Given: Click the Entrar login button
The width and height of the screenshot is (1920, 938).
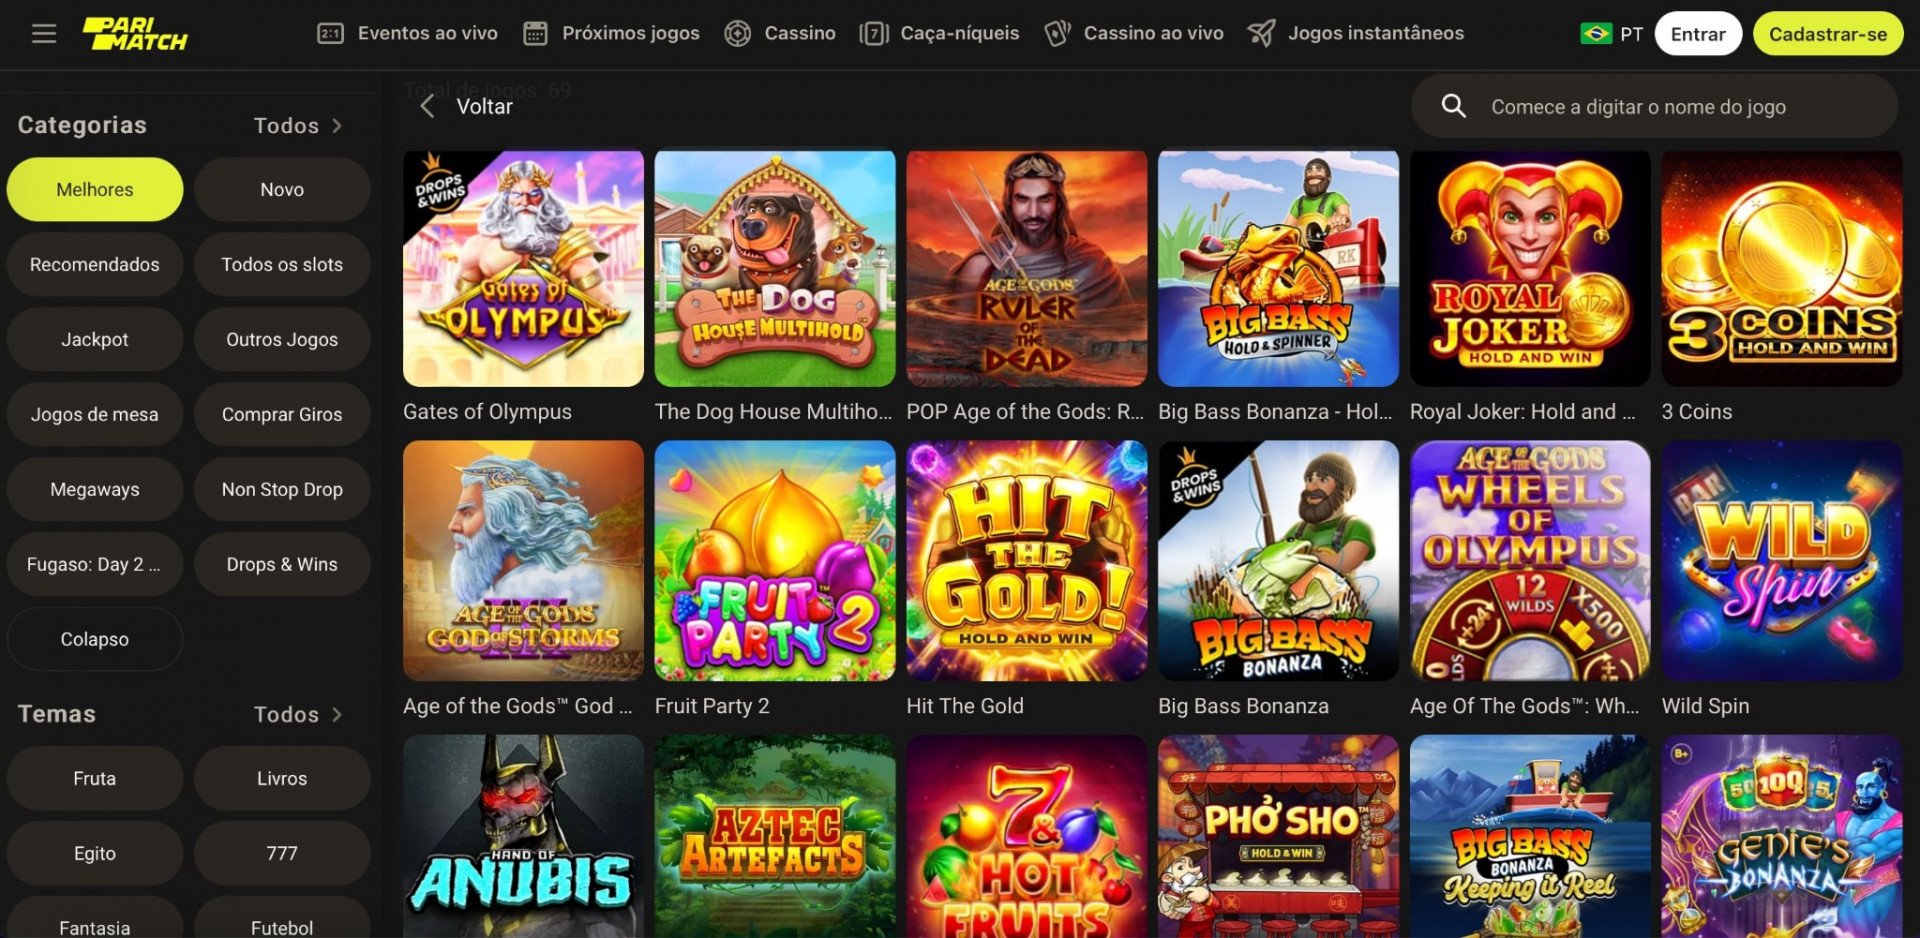Looking at the screenshot, I should pos(1698,34).
